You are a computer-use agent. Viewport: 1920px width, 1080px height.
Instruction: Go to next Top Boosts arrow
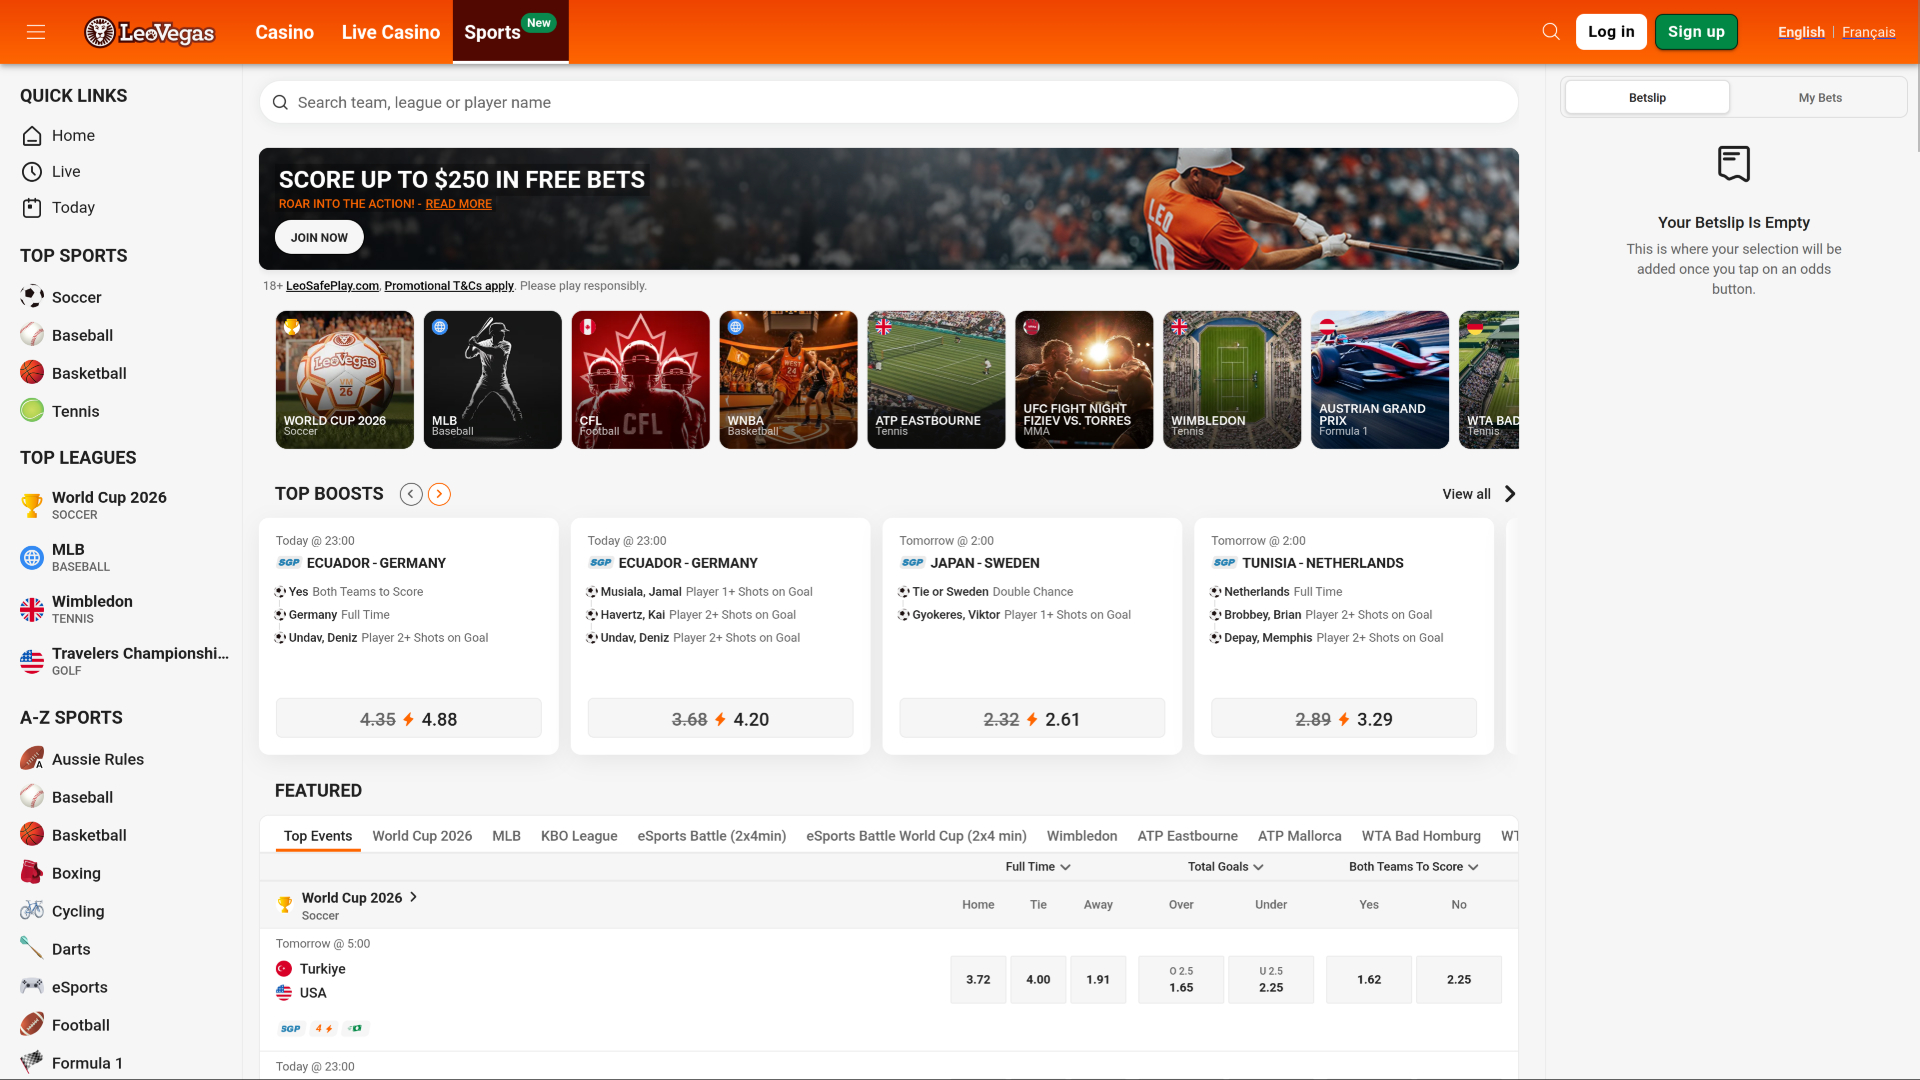pyautogui.click(x=439, y=494)
